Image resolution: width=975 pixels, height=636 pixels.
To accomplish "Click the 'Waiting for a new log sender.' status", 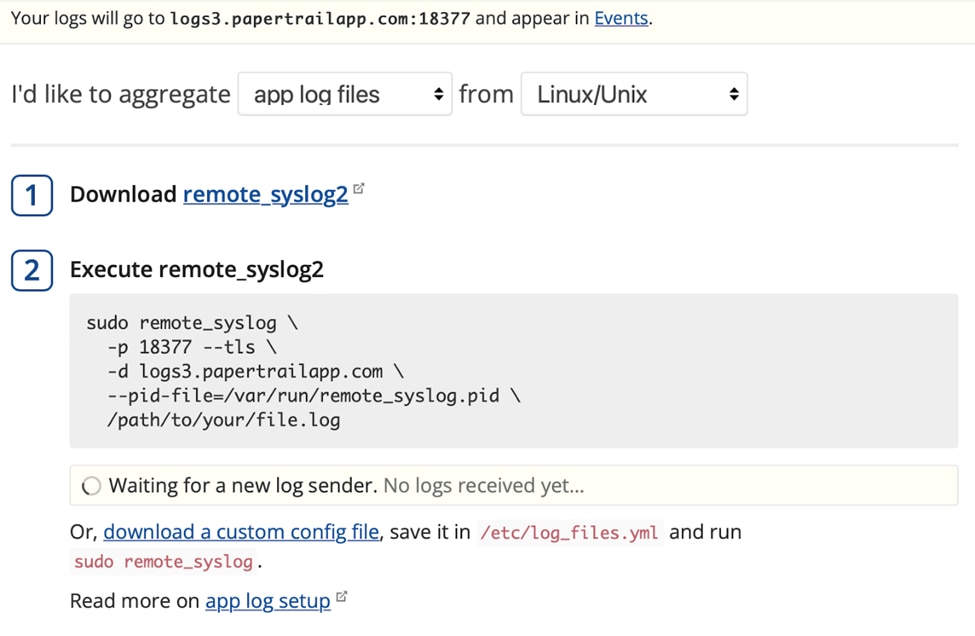I will coord(243,486).
